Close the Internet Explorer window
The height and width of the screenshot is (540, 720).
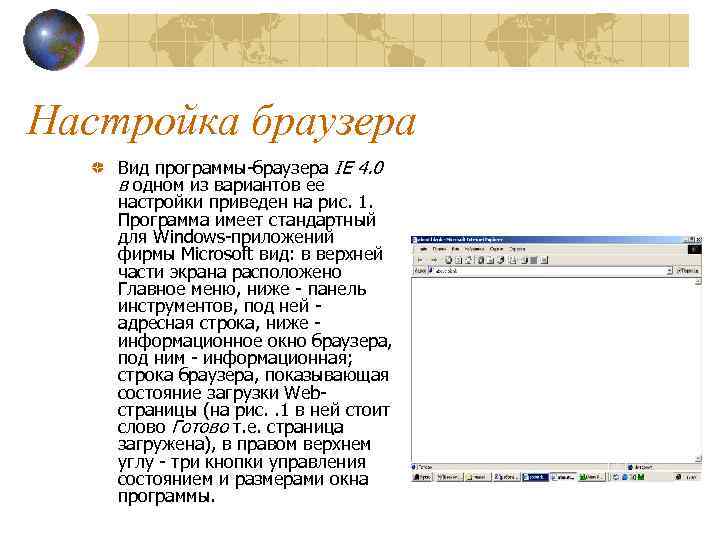pos(699,239)
